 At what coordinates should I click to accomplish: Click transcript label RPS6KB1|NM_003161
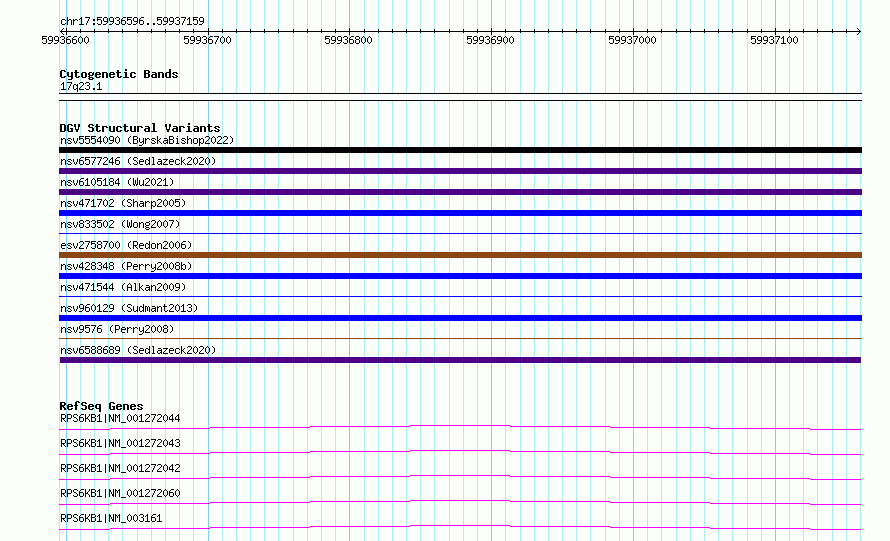tap(111, 518)
